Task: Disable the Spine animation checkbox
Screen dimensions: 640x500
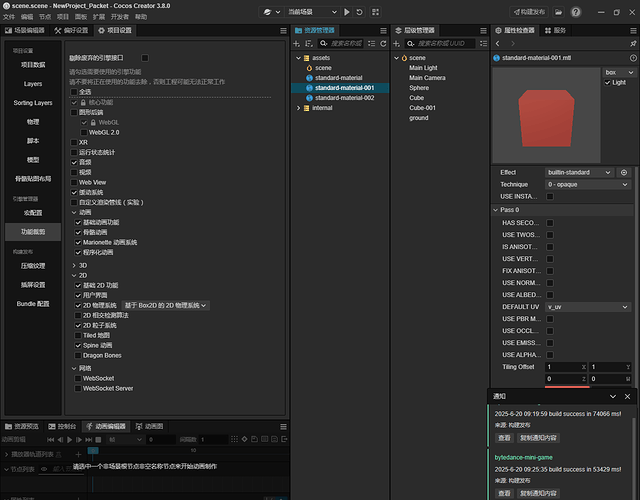Action: [x=78, y=346]
